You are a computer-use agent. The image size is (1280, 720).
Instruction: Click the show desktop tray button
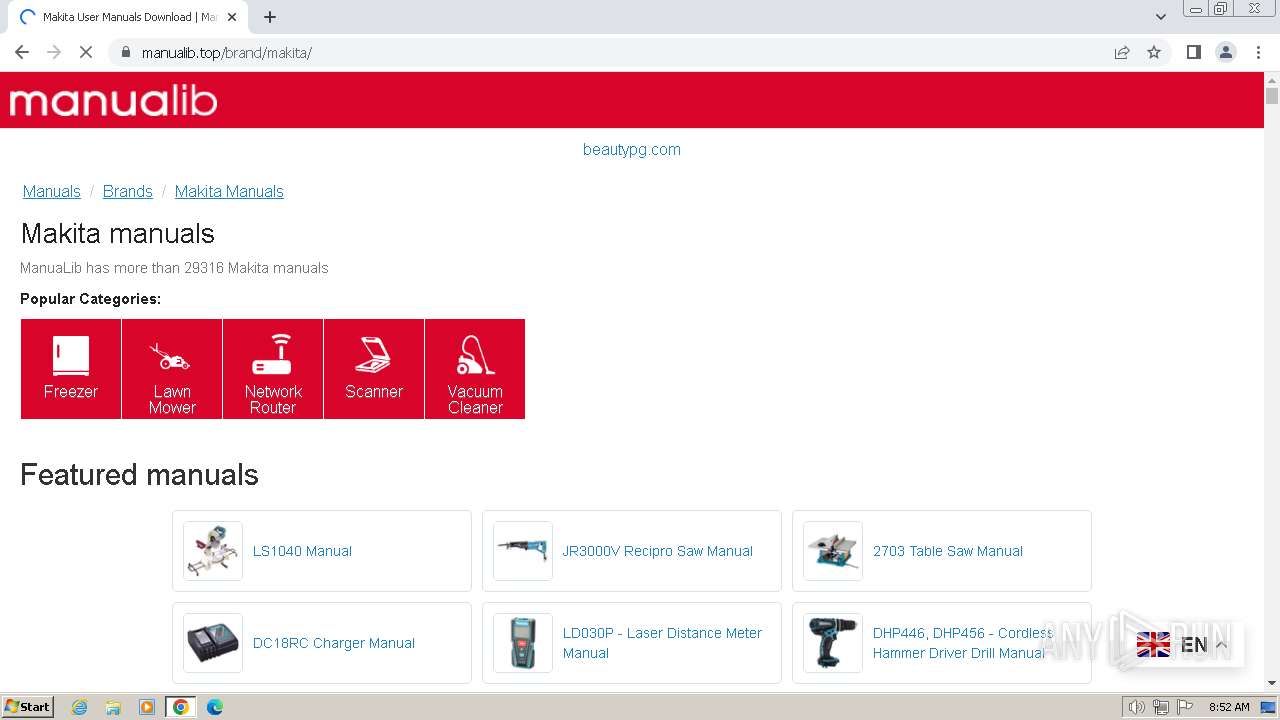click(1268, 707)
